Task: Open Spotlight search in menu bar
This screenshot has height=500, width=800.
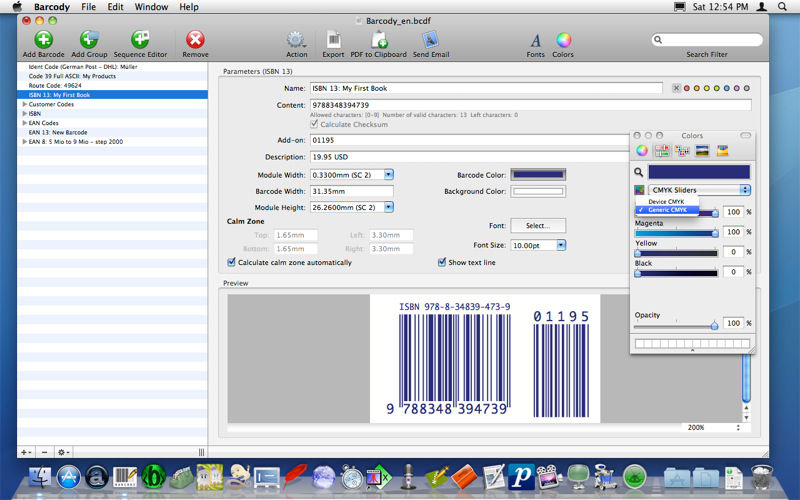Action: (782, 7)
